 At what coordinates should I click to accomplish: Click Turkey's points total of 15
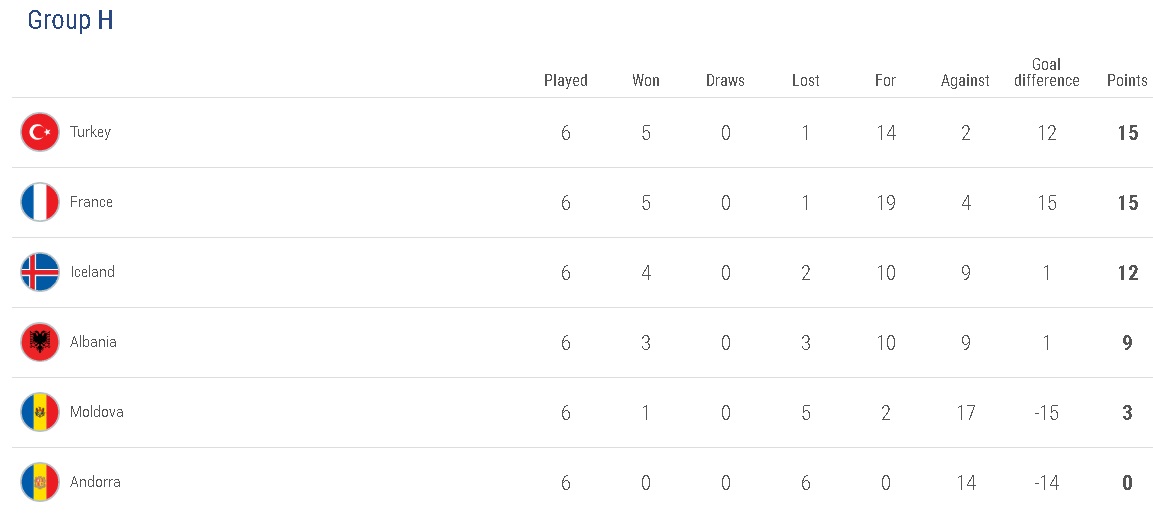coord(1128,133)
